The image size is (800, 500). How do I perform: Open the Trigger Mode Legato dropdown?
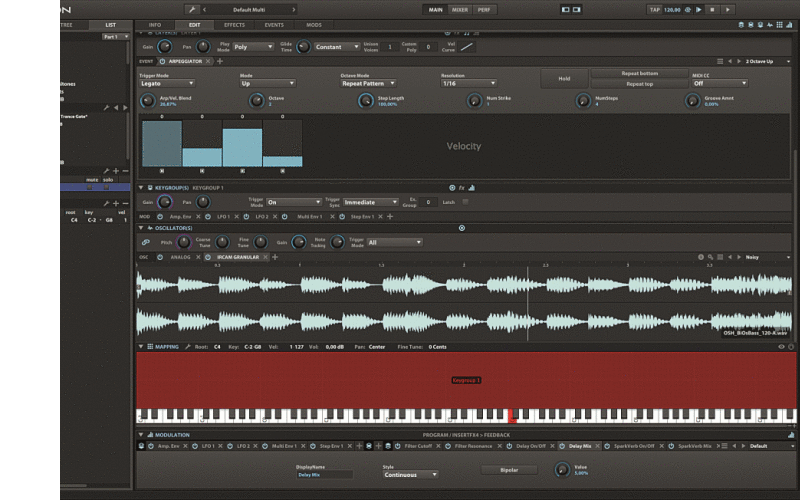[167, 83]
